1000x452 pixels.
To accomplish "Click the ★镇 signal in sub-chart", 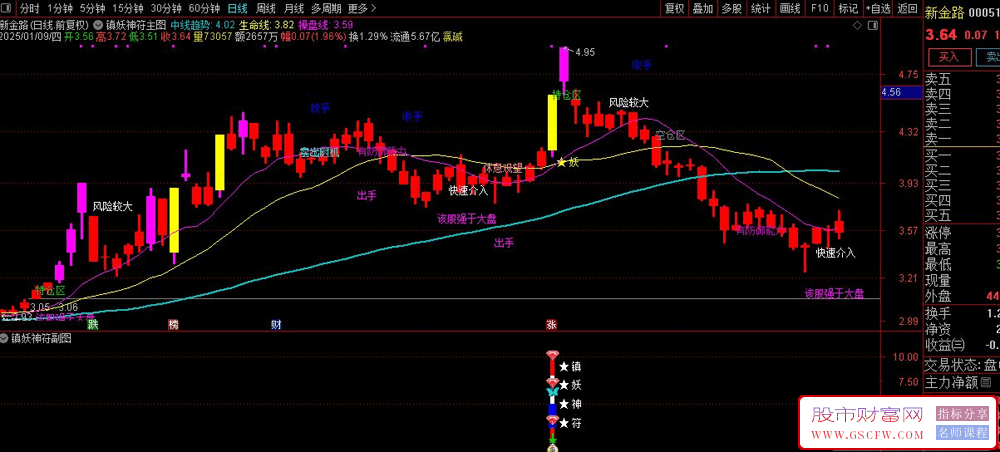I will 570,367.
